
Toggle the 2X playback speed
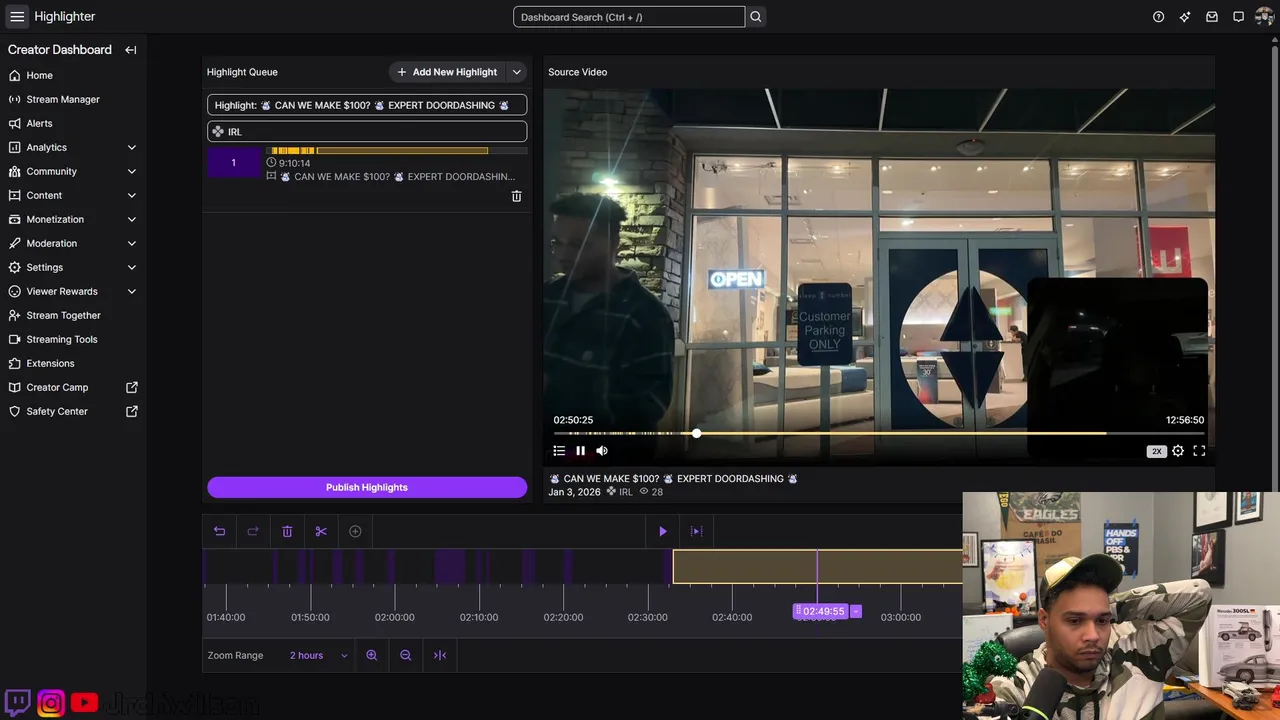[x=1157, y=451]
